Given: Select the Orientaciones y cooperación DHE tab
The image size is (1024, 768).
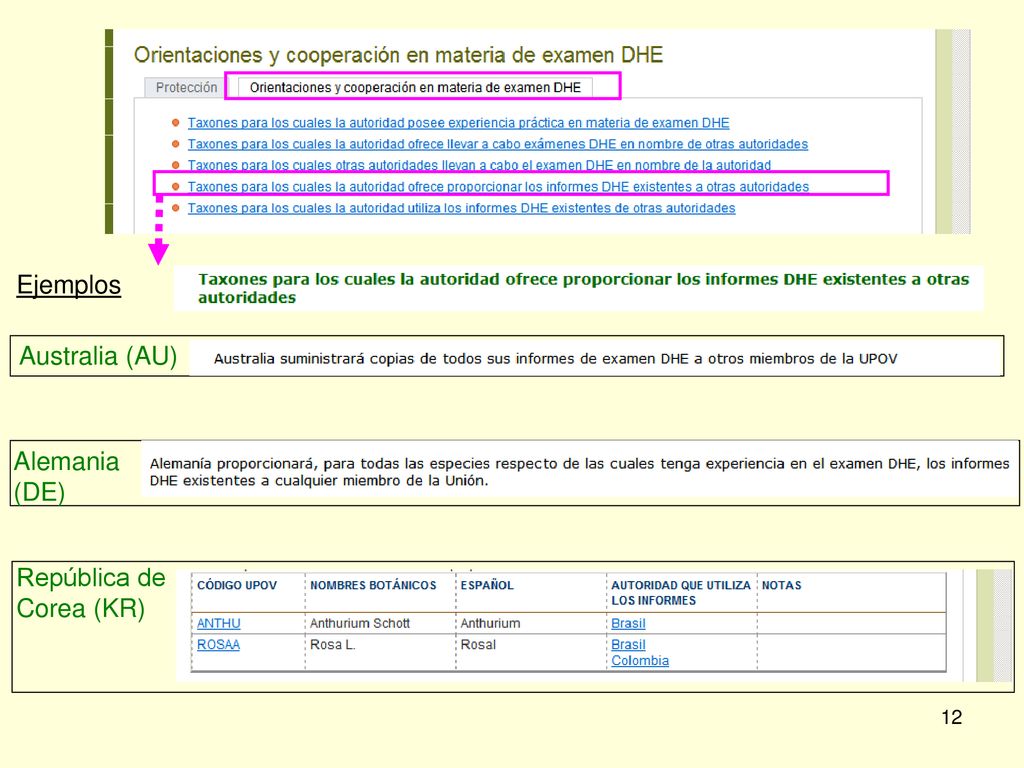Looking at the screenshot, I should pyautogui.click(x=415, y=88).
